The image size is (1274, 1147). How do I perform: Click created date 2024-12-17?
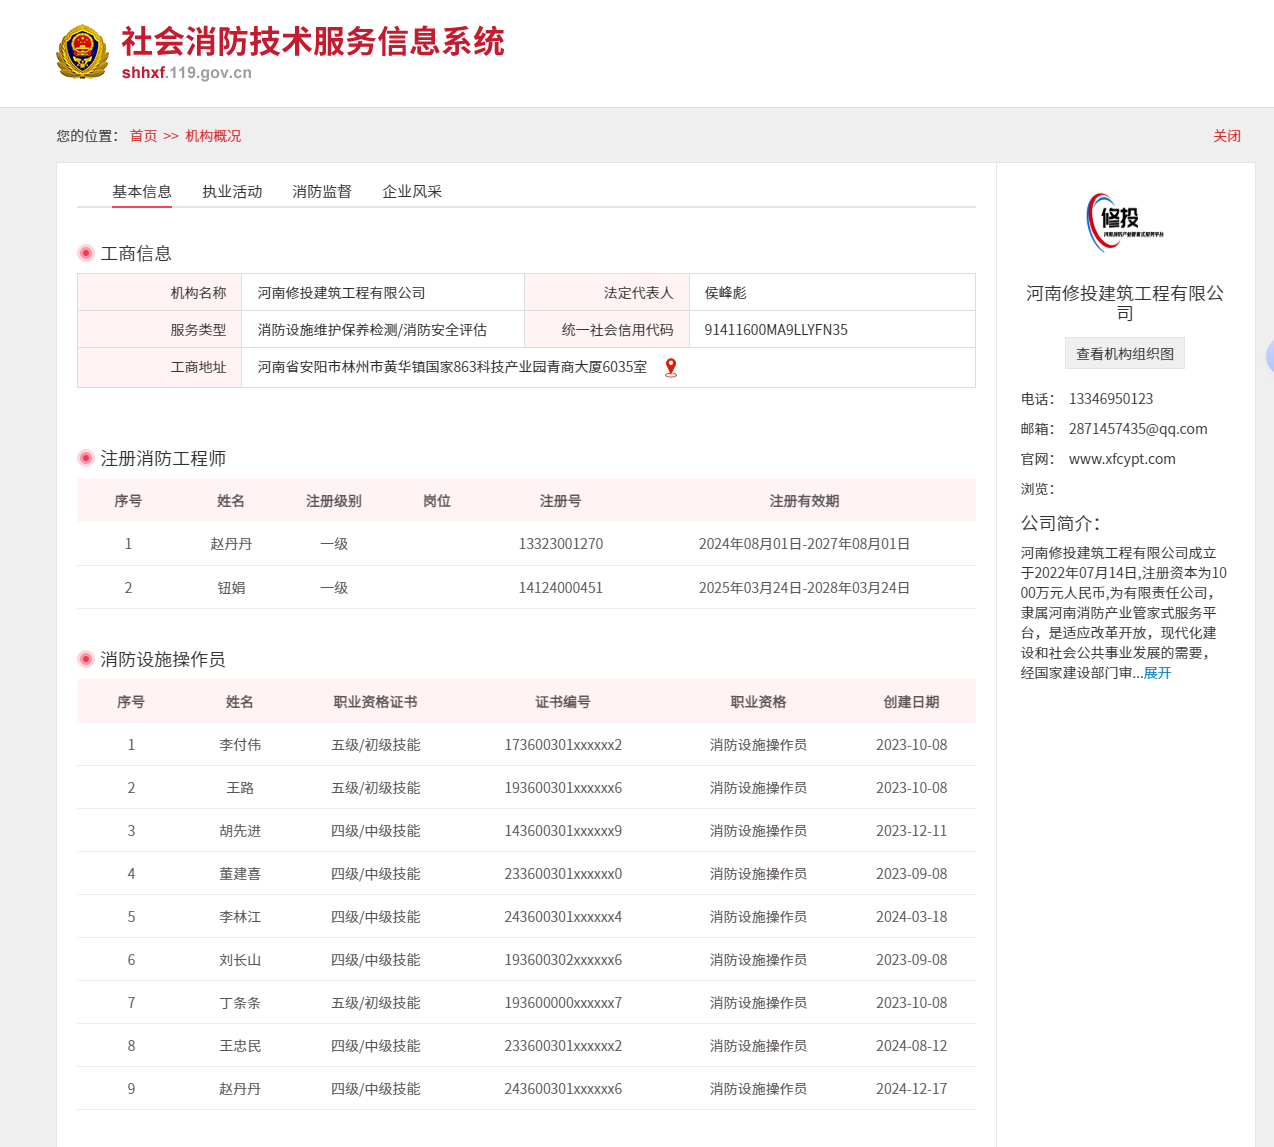911,1089
